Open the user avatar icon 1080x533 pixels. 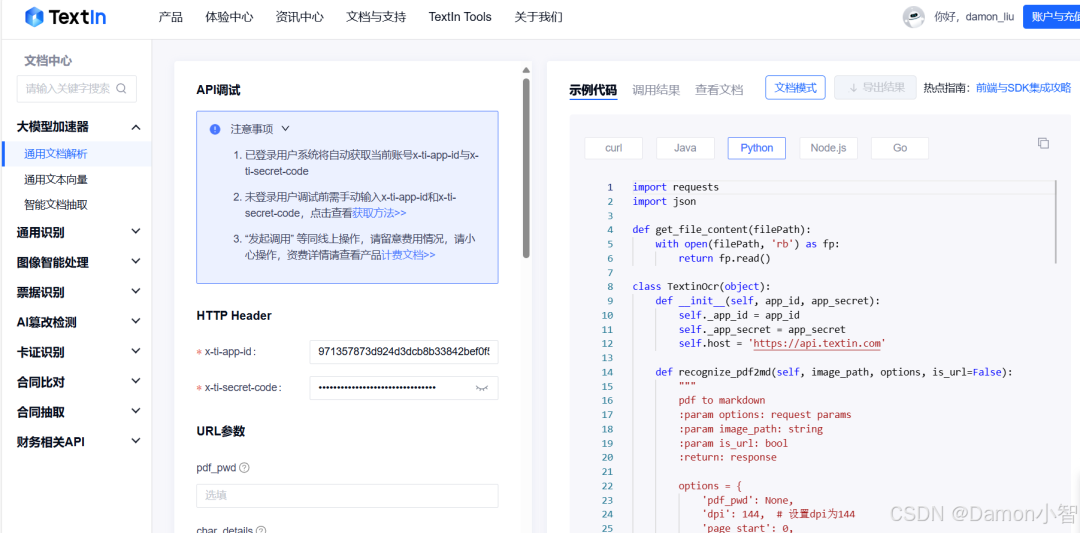[x=913, y=17]
